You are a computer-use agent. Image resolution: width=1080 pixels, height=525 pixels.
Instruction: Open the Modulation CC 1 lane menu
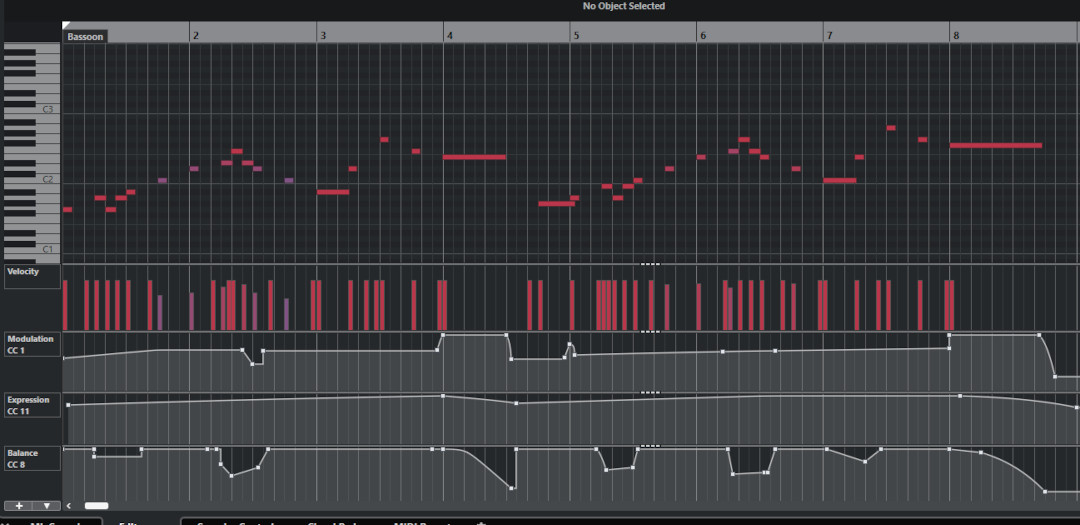(x=32, y=344)
